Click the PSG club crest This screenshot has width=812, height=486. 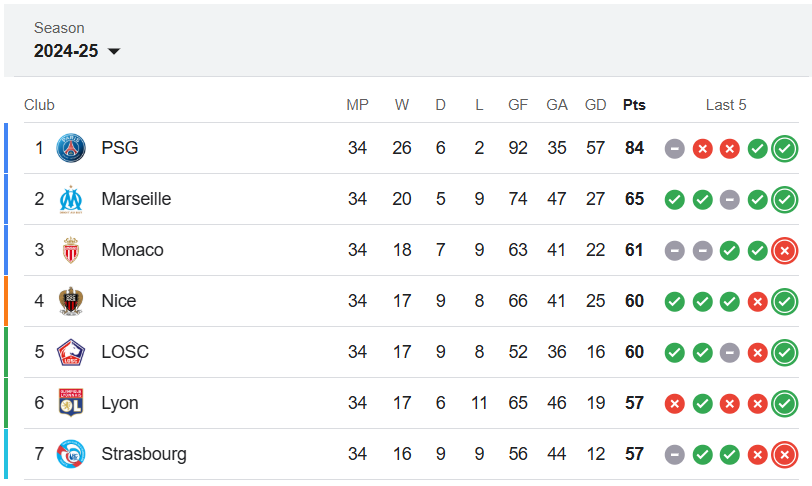(x=71, y=148)
